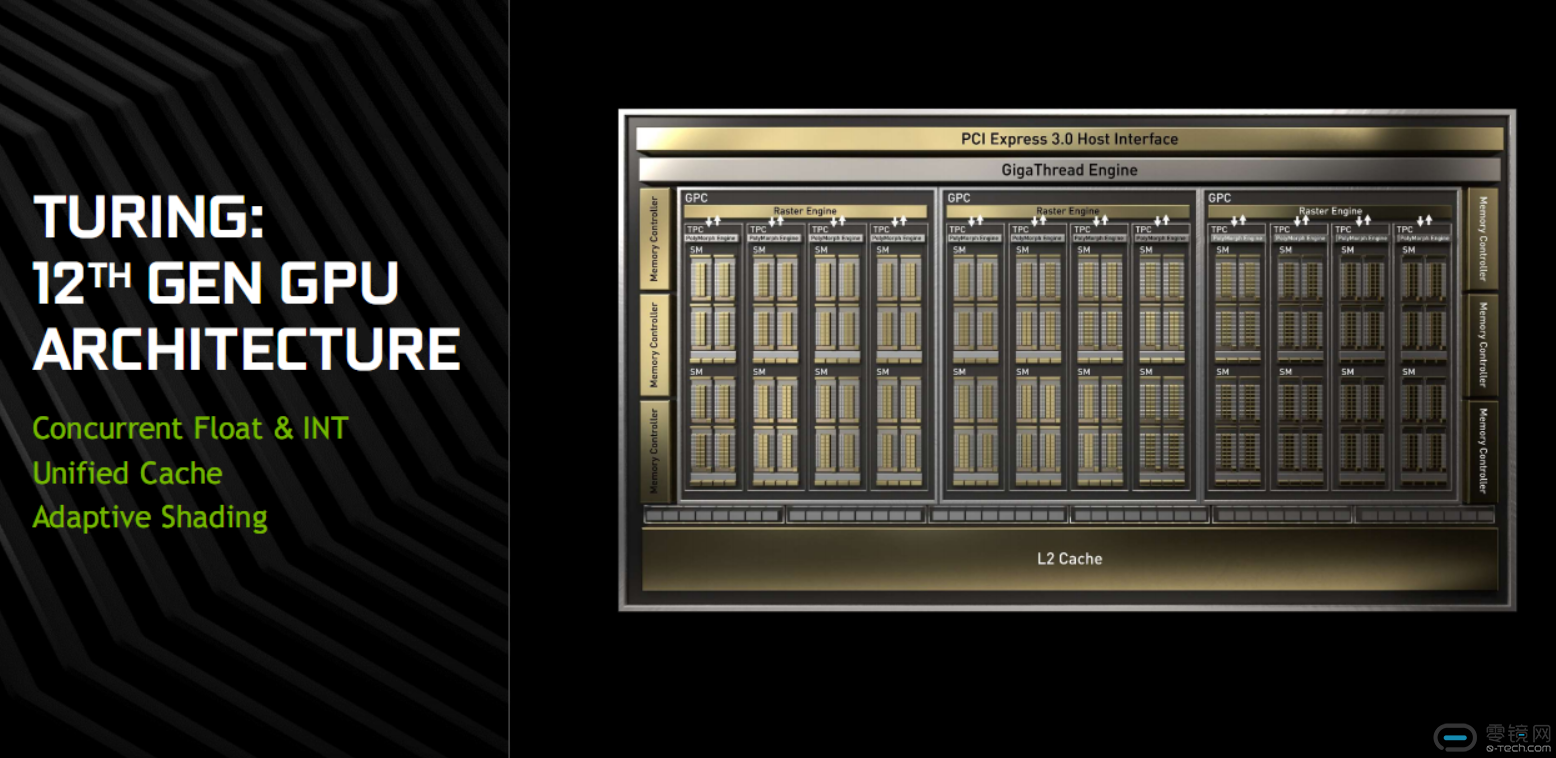
Task: Select the "Unified Cache" bullet text
Action: pos(127,473)
